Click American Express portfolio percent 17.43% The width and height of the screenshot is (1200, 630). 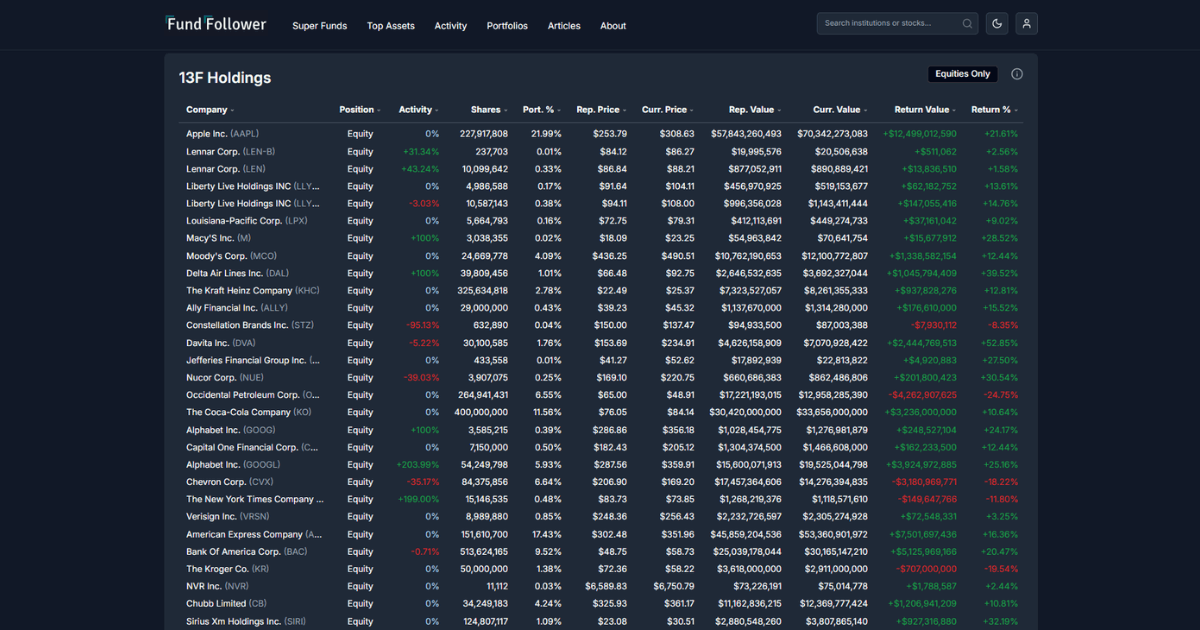click(547, 534)
